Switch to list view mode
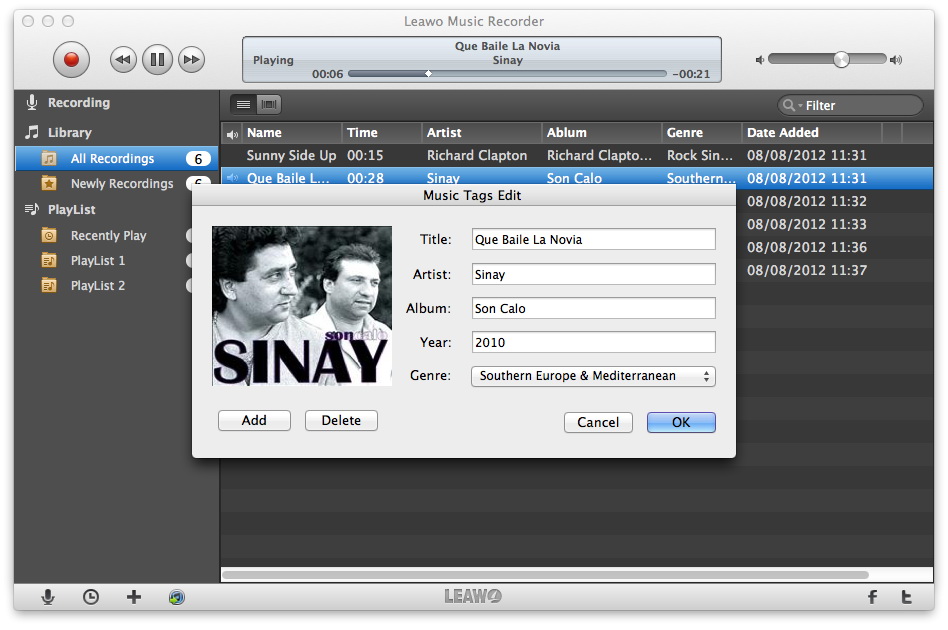Image resolution: width=948 pixels, height=630 pixels. coord(244,105)
